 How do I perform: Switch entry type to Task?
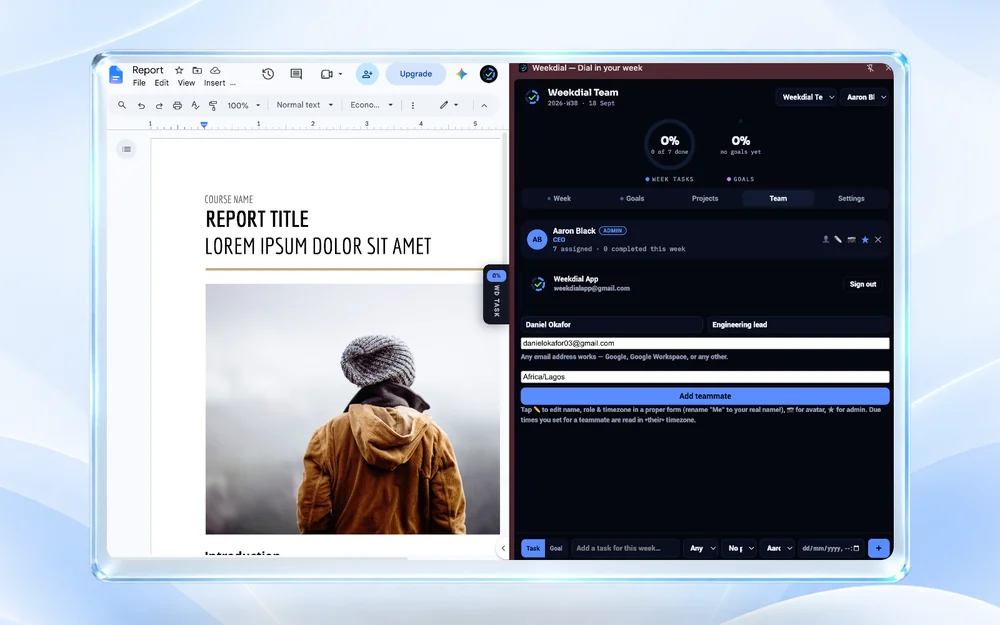coord(533,548)
